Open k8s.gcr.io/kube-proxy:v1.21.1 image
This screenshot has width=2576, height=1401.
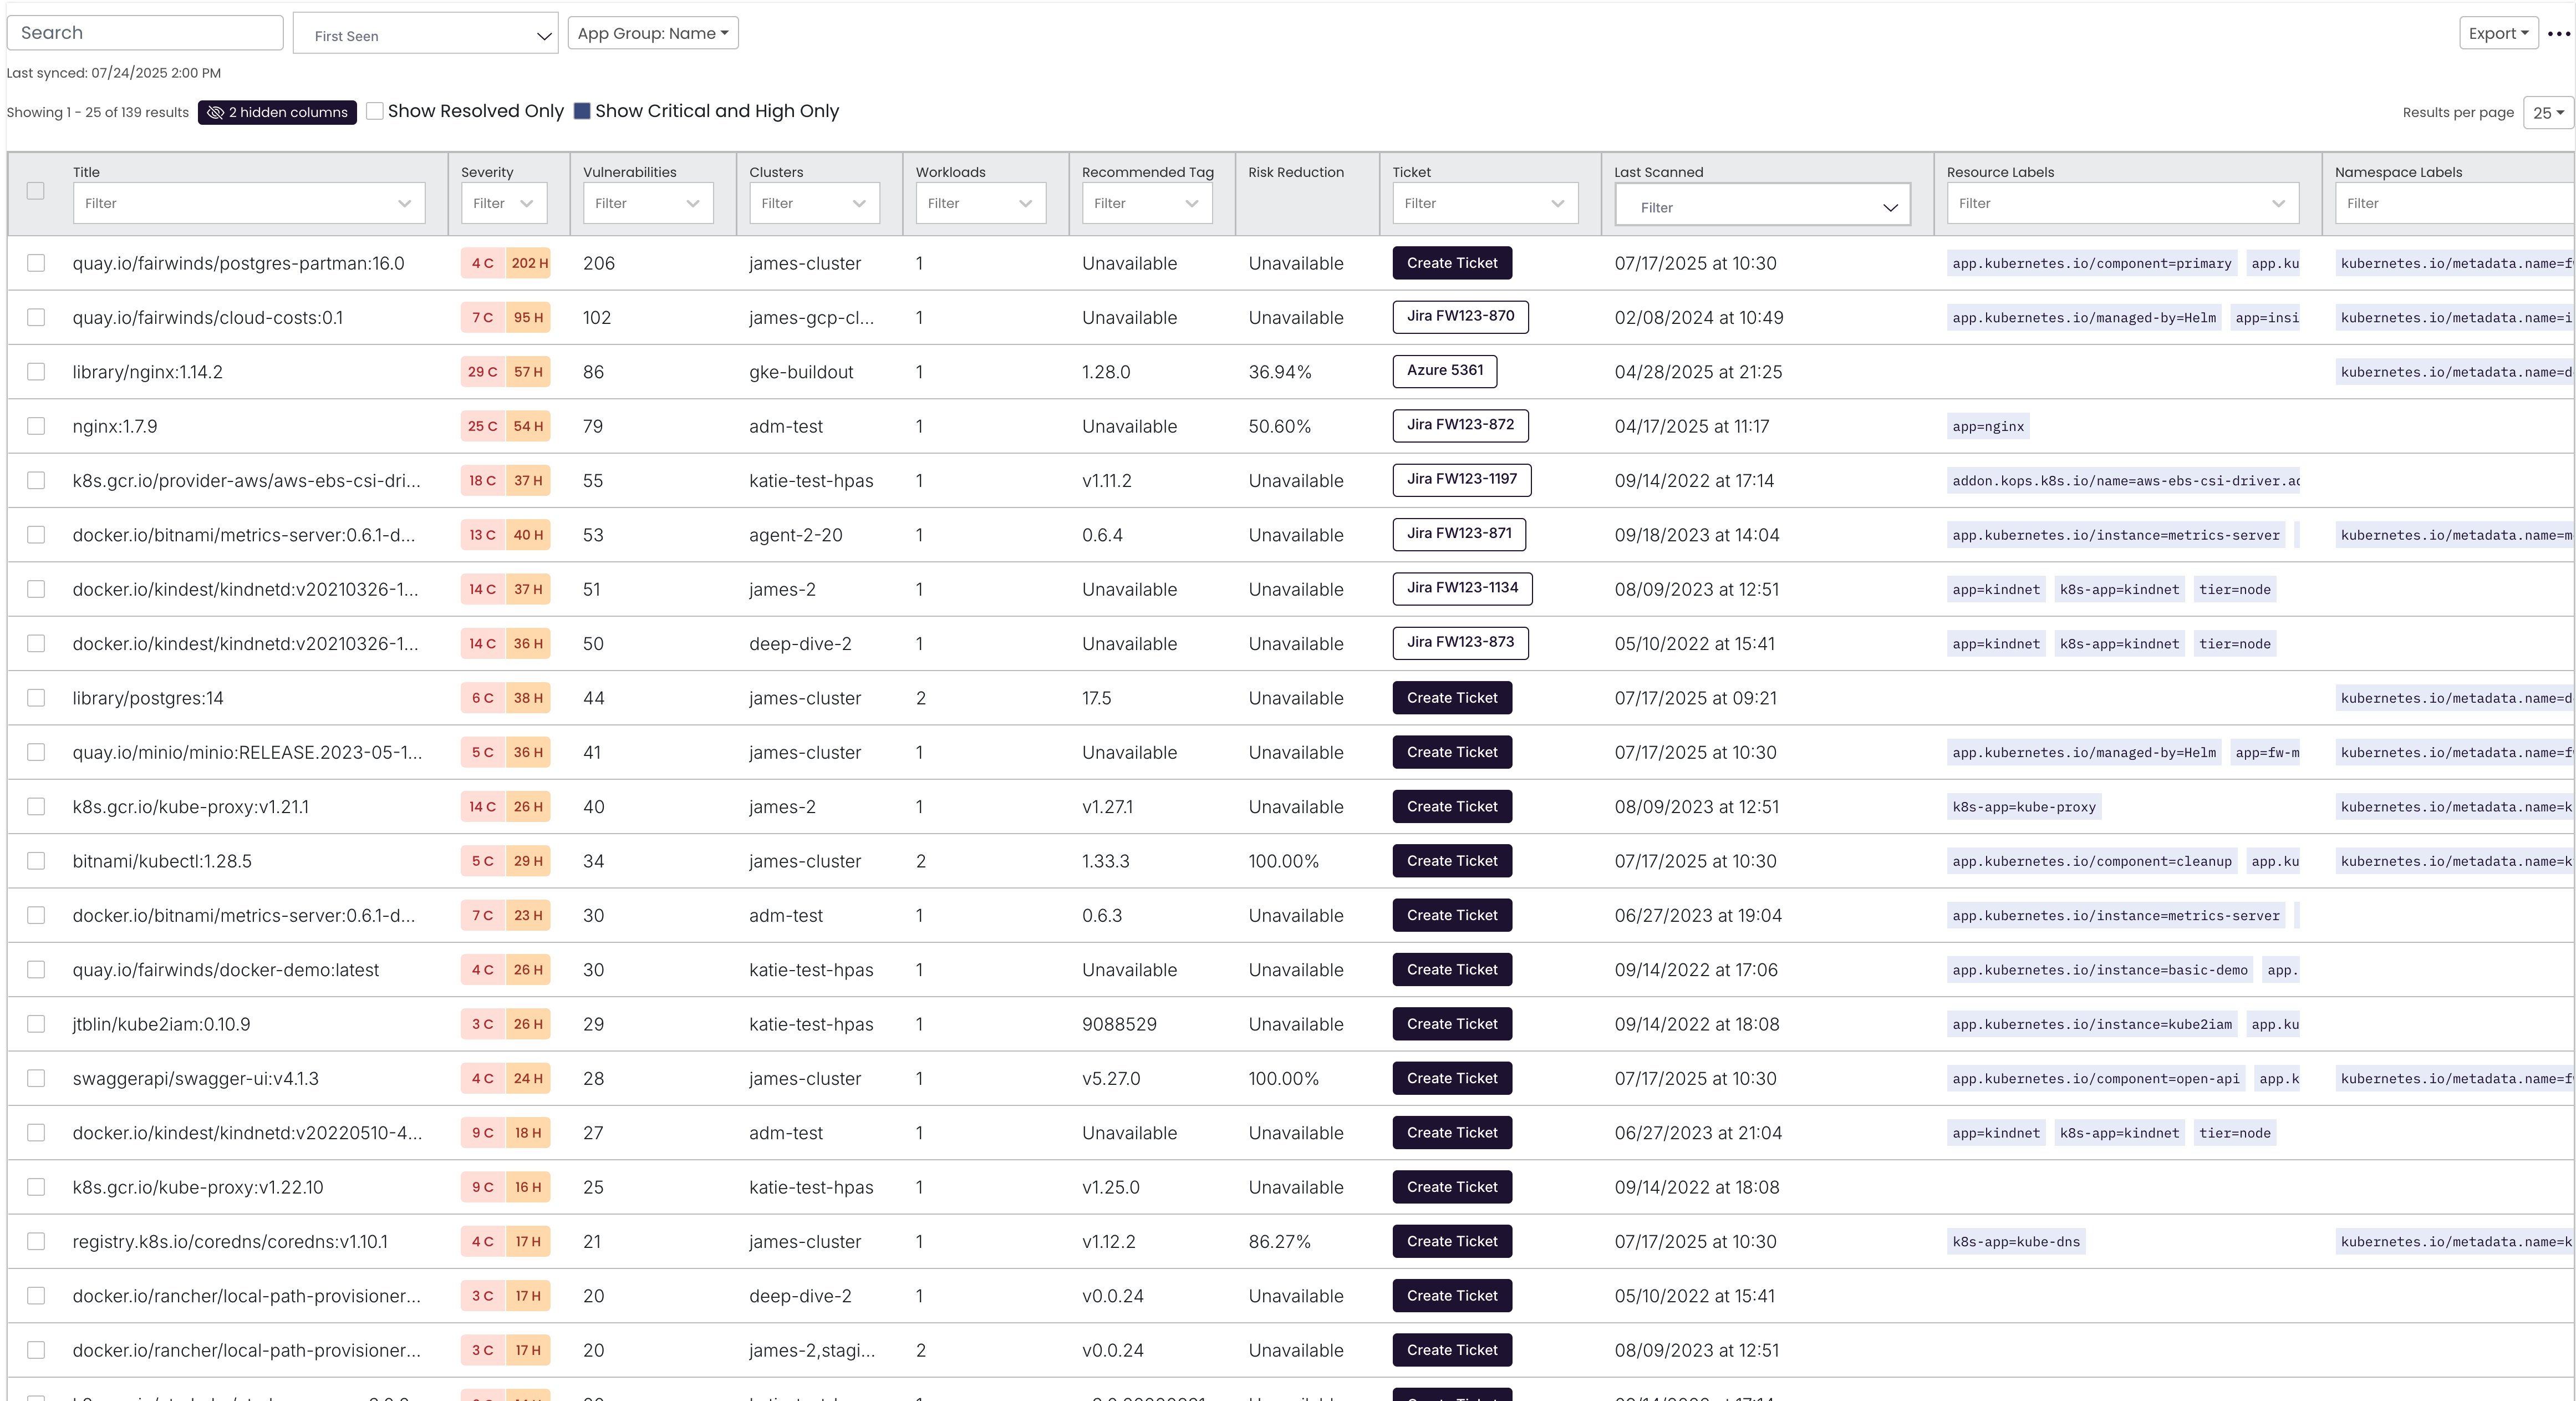coord(191,807)
